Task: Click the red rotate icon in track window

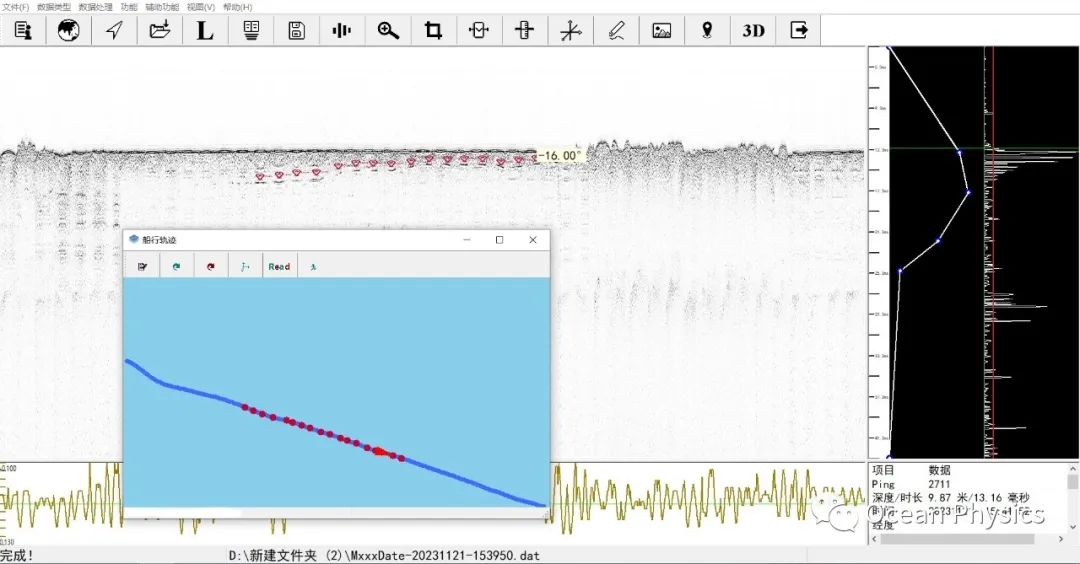Action: 210,267
